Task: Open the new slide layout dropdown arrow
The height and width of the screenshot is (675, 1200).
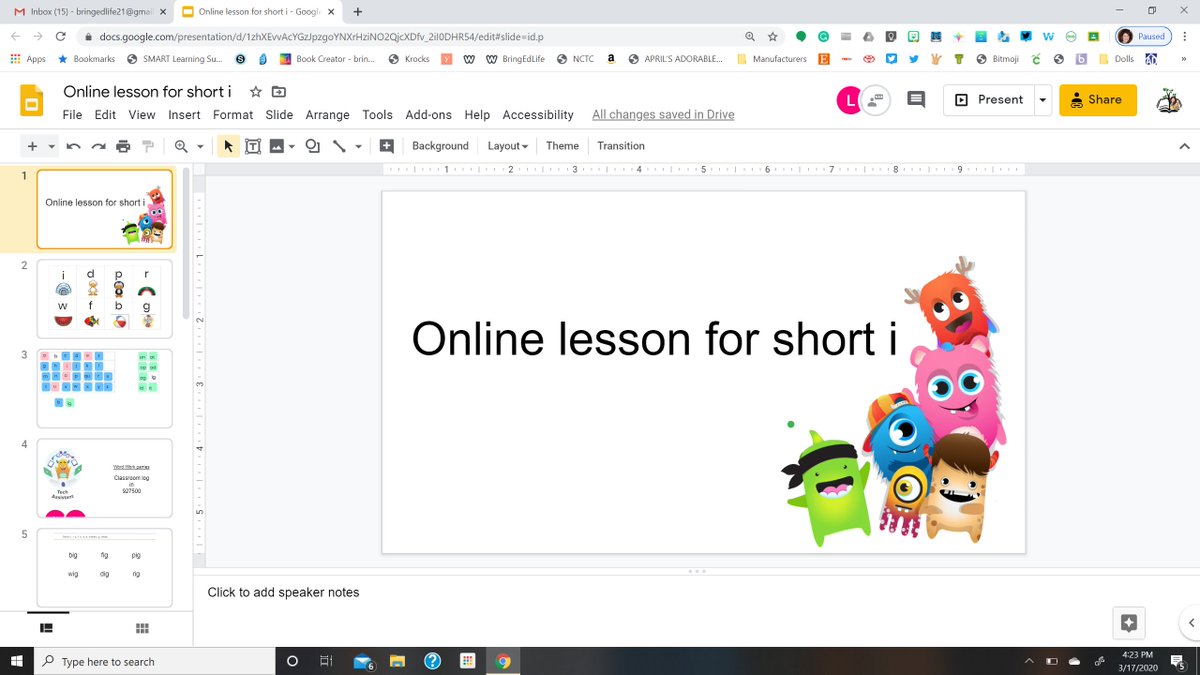Action: [52, 146]
